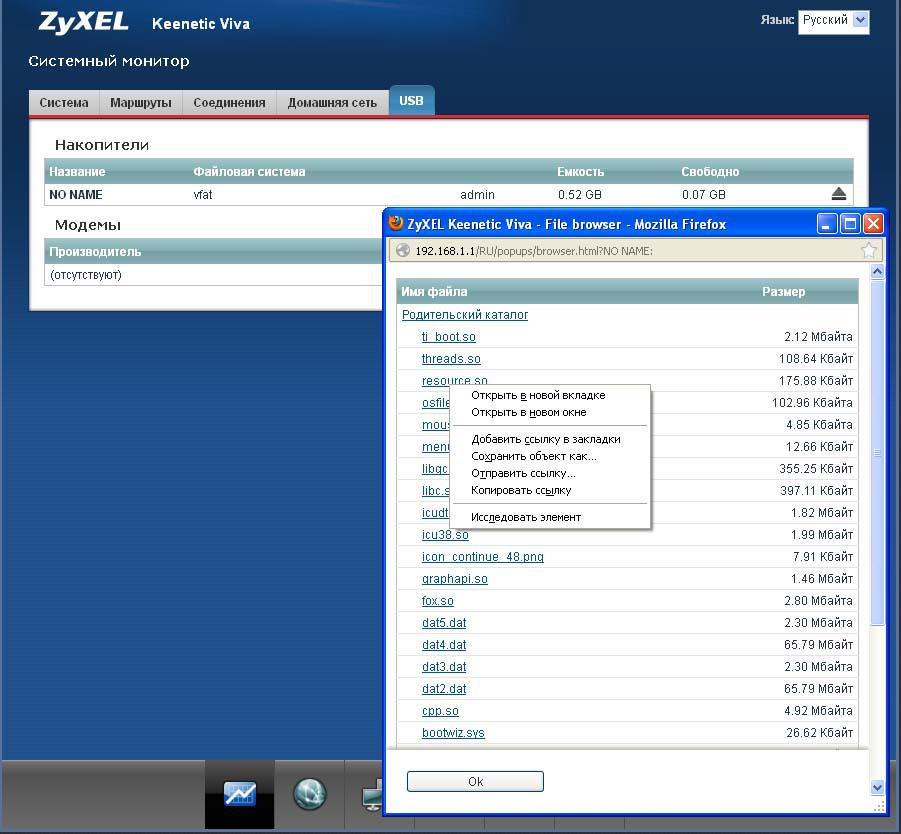Screen dimensions: 901x834
Task: Open the bootwiz.sys file link
Action: click(453, 733)
